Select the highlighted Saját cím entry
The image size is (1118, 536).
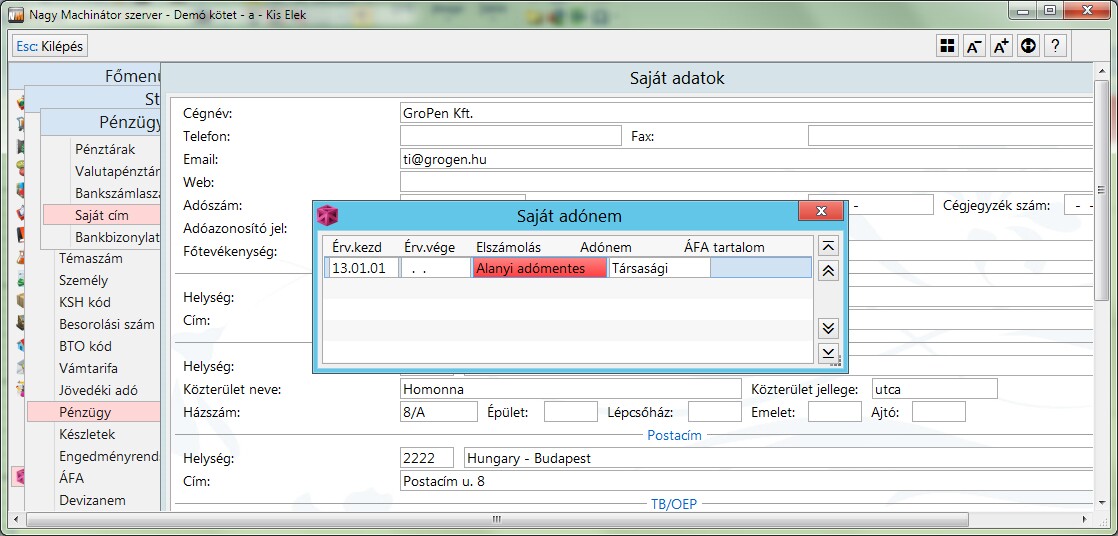tap(102, 215)
